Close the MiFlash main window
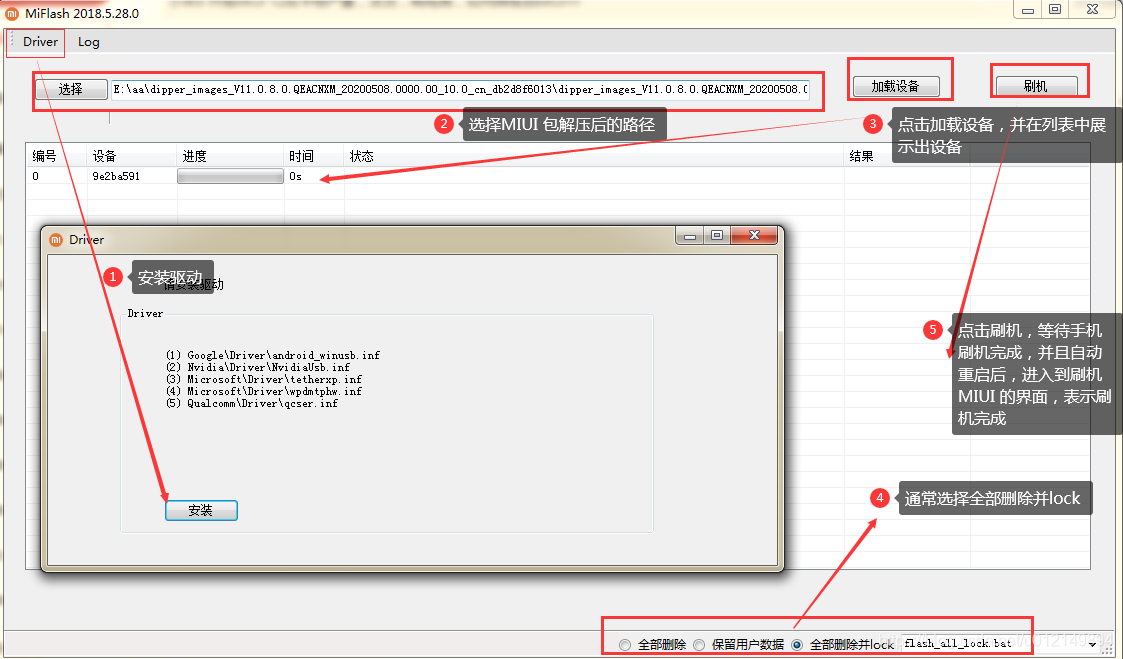1123x659 pixels. click(x=1092, y=10)
